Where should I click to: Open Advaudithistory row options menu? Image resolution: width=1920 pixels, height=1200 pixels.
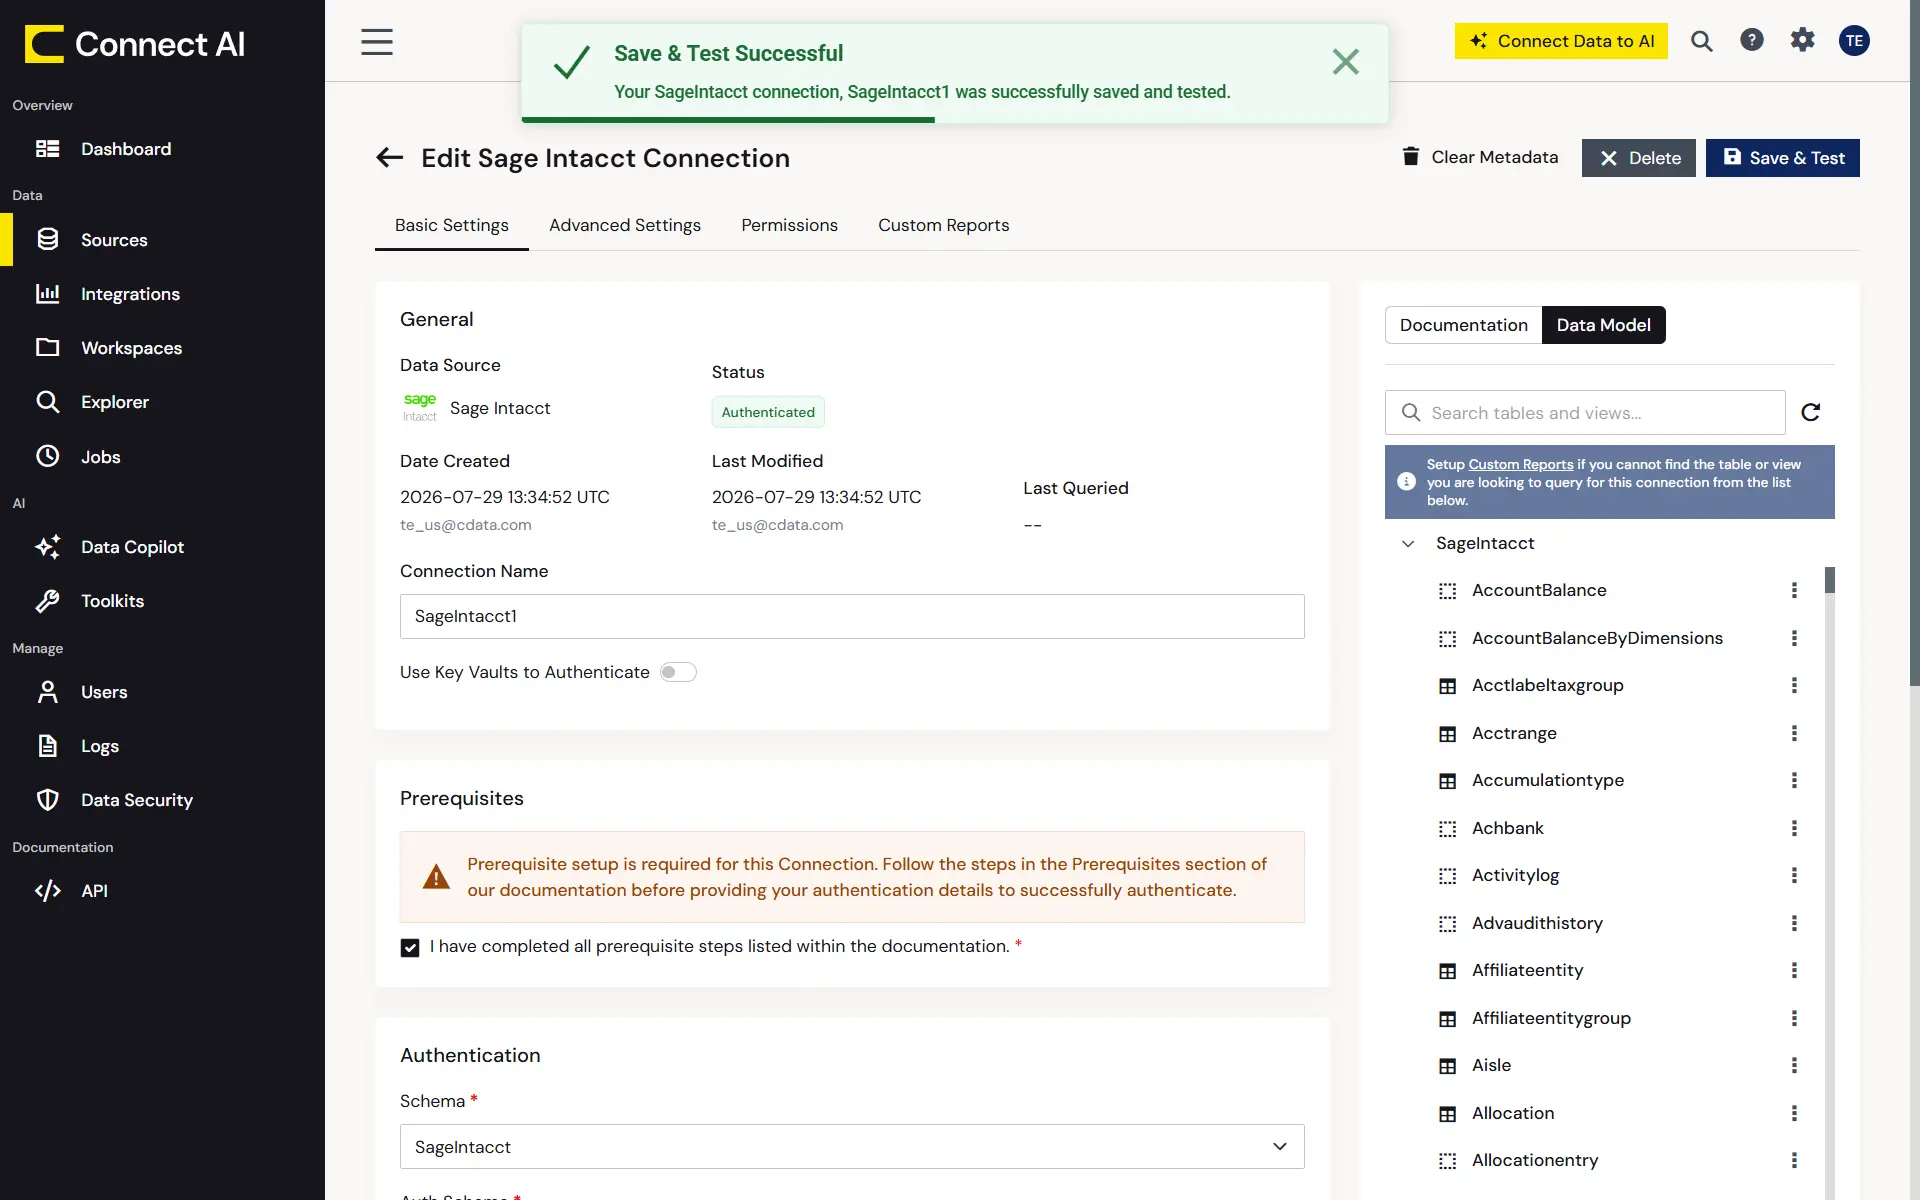tap(1794, 923)
